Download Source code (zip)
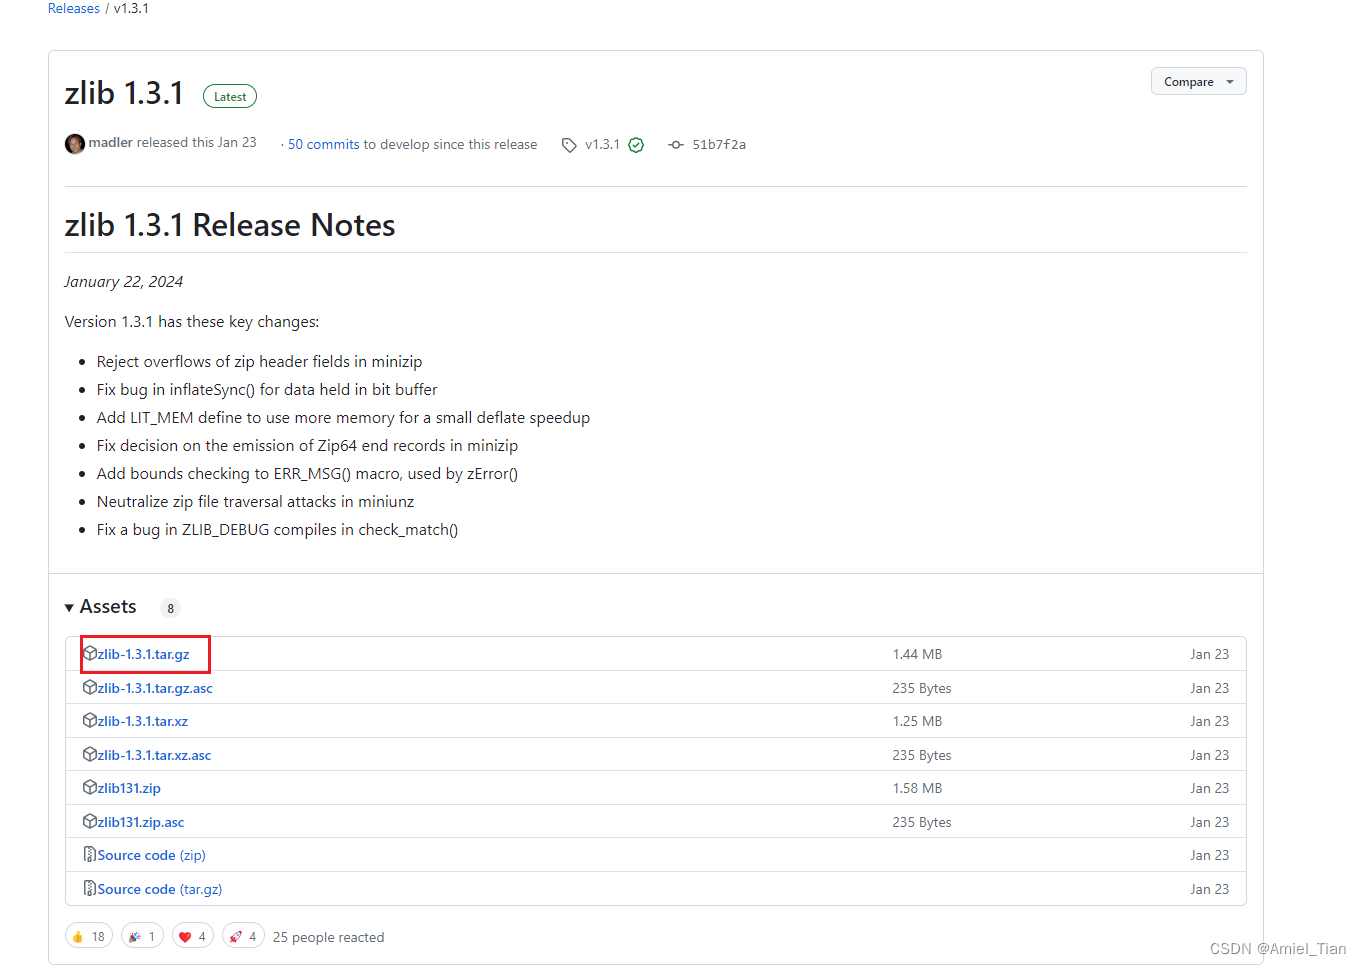Screen dimensions: 1361x965 click(151, 855)
